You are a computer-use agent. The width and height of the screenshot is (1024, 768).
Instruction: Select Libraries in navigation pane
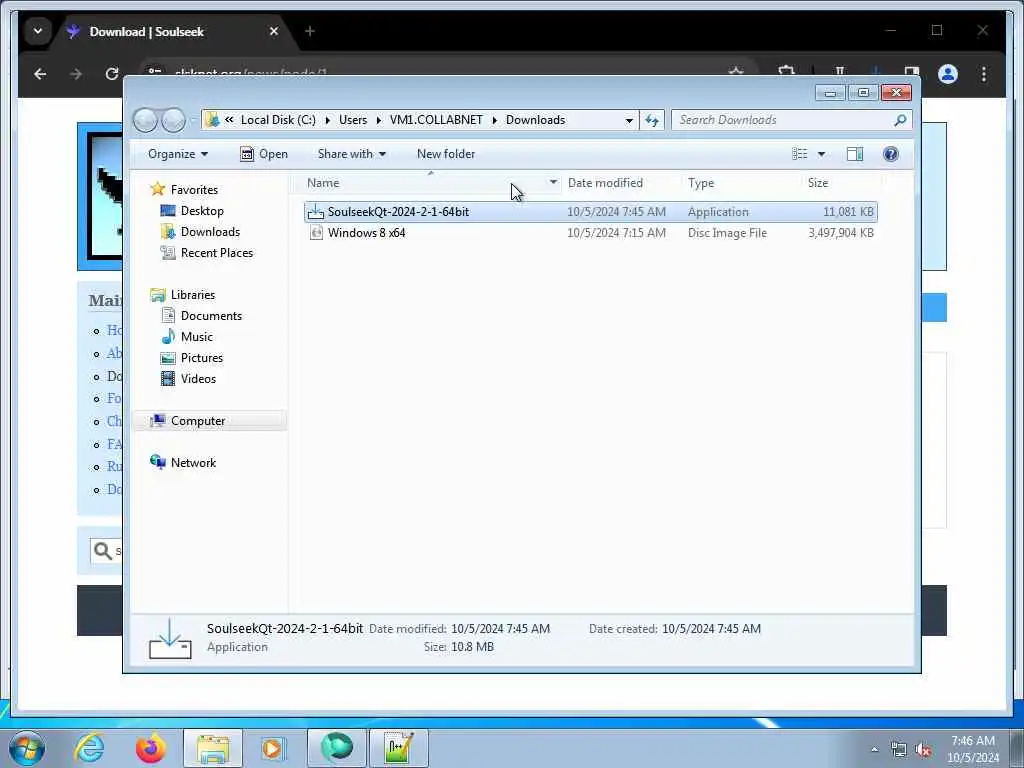coord(193,295)
